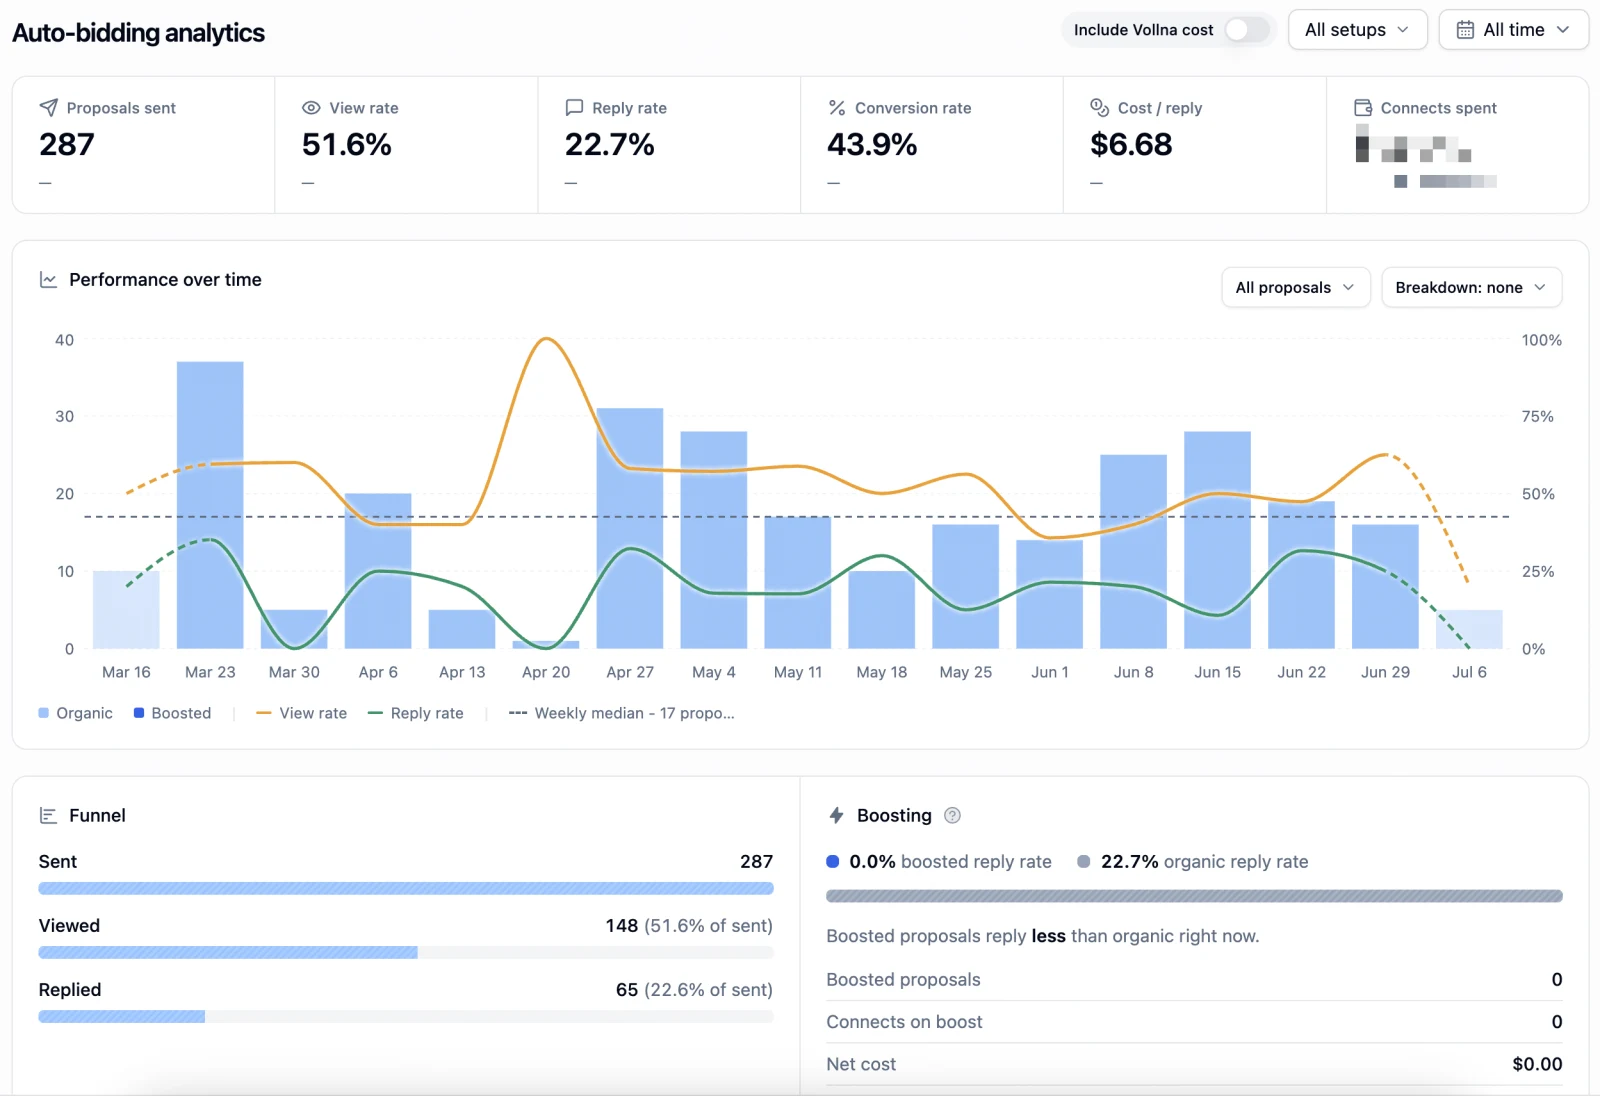The image size is (1600, 1096).
Task: Click the '65 (22.6% of sent)' text
Action: pyautogui.click(x=694, y=990)
